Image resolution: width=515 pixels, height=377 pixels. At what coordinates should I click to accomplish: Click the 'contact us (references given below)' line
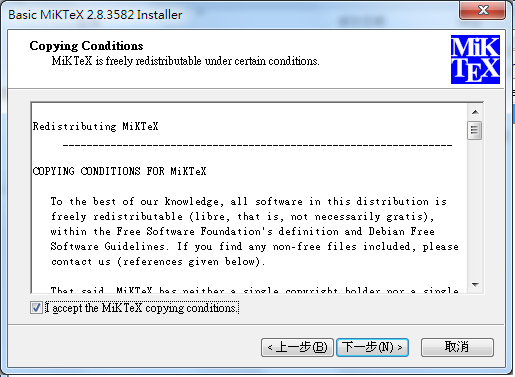pos(158,261)
